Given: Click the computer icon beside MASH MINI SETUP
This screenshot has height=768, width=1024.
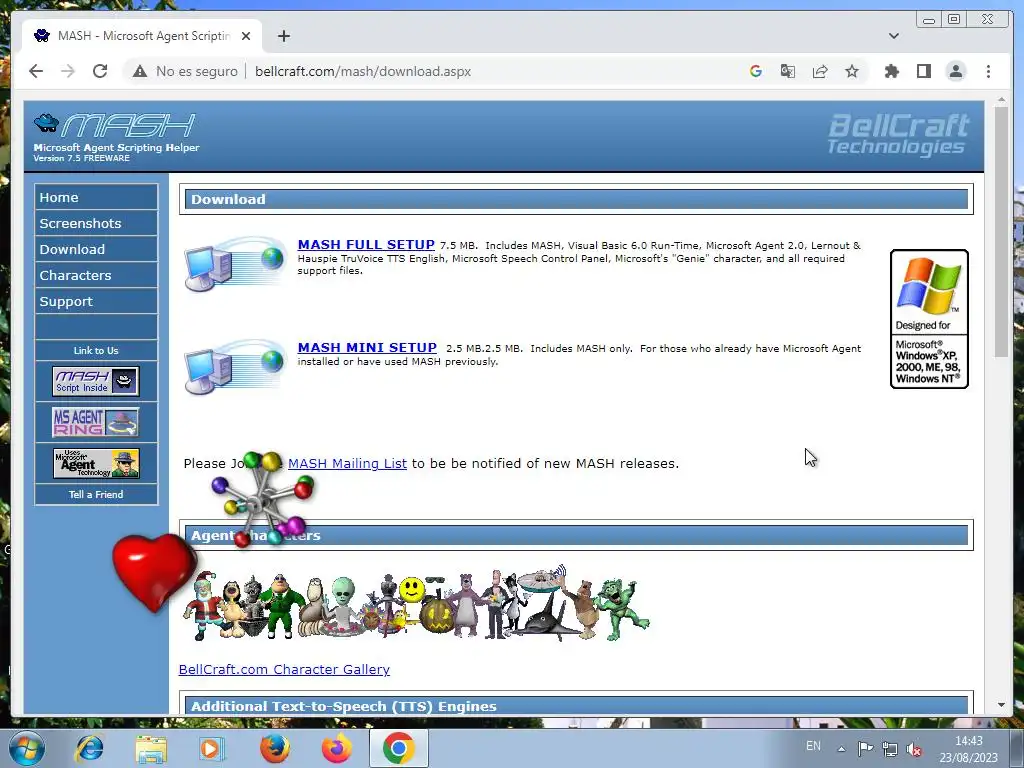Looking at the screenshot, I should [x=235, y=367].
